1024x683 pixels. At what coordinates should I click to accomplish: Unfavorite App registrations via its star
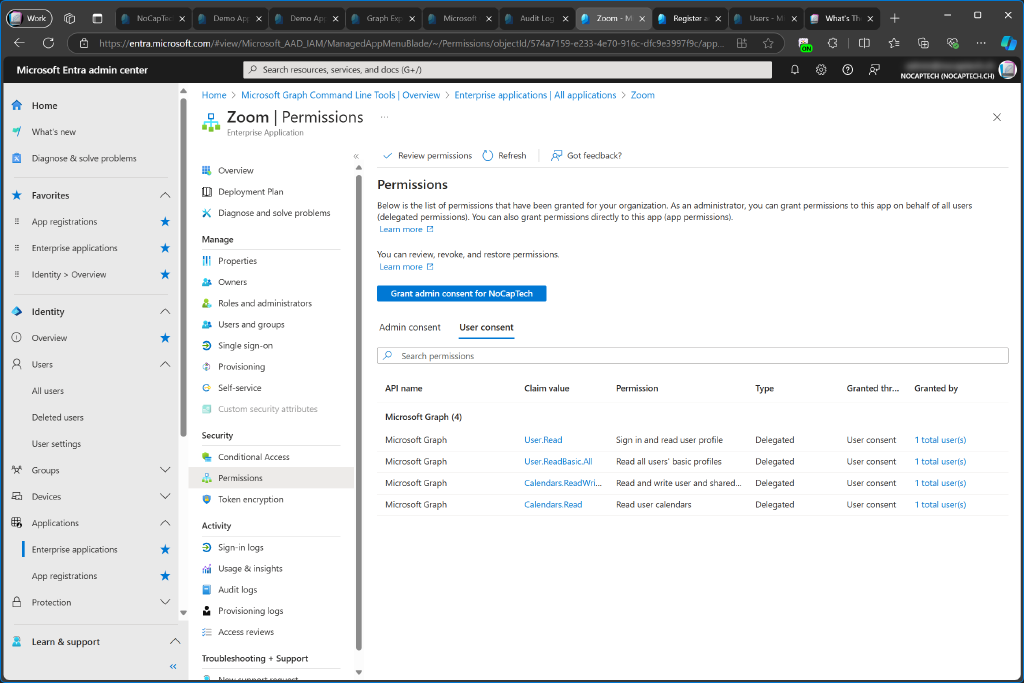click(165, 221)
